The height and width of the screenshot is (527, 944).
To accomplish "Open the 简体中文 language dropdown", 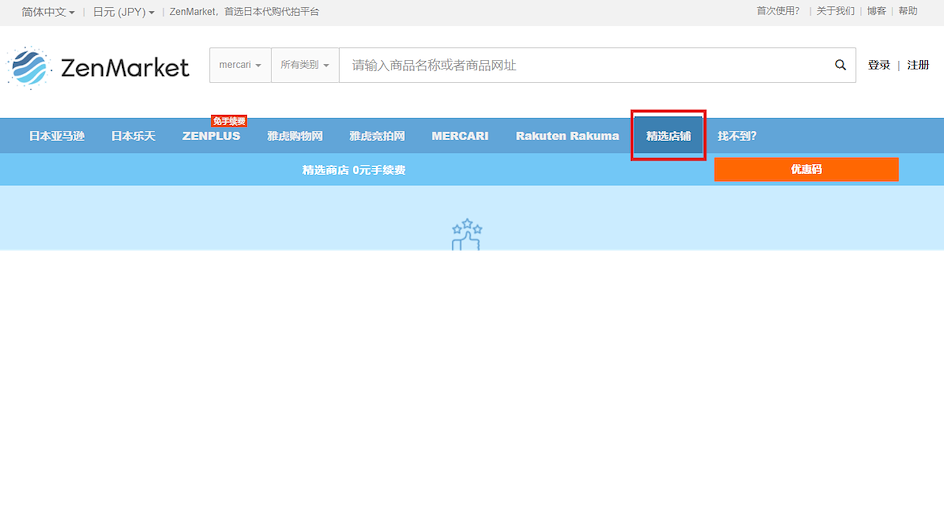I will pos(48,11).
